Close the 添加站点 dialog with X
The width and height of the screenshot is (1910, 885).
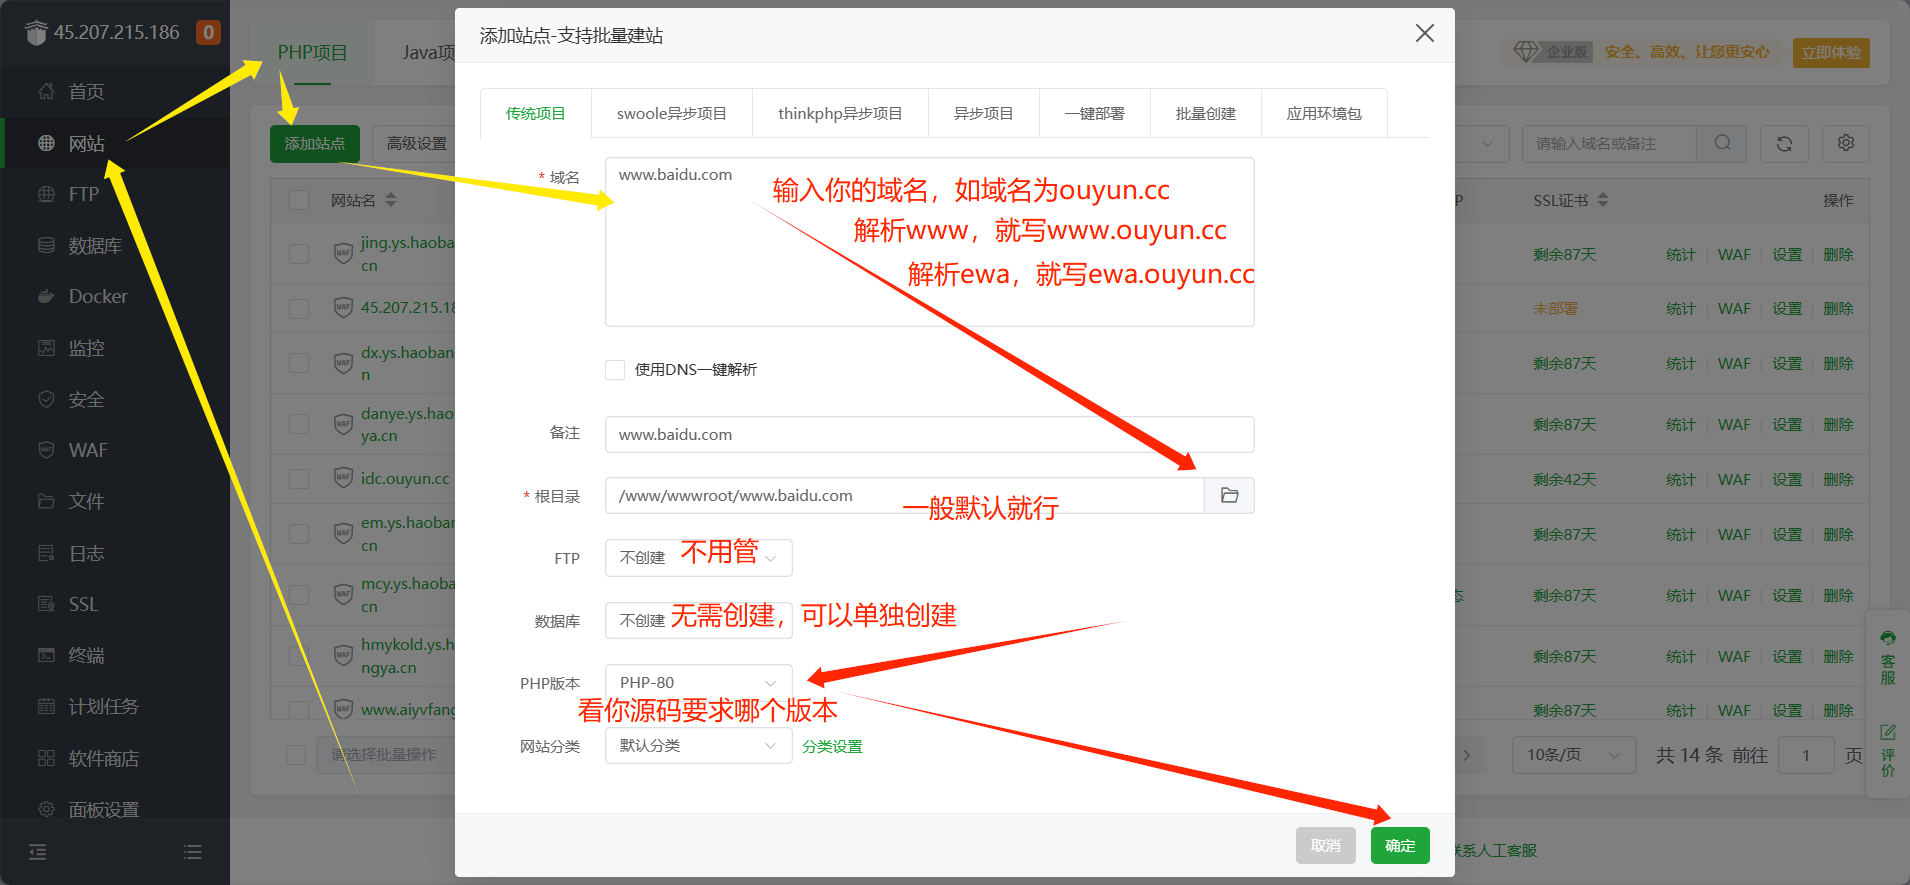[x=1425, y=33]
